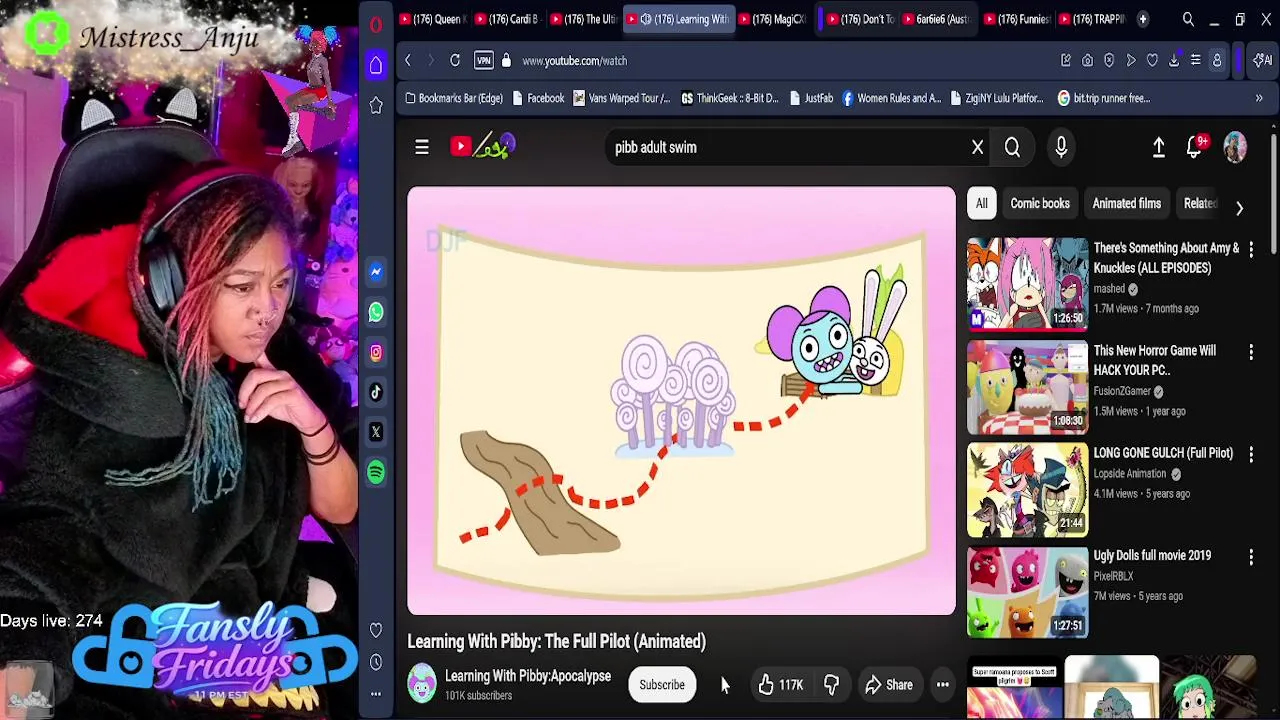
Task: Open Messenger in the sidebar
Action: pos(376,272)
